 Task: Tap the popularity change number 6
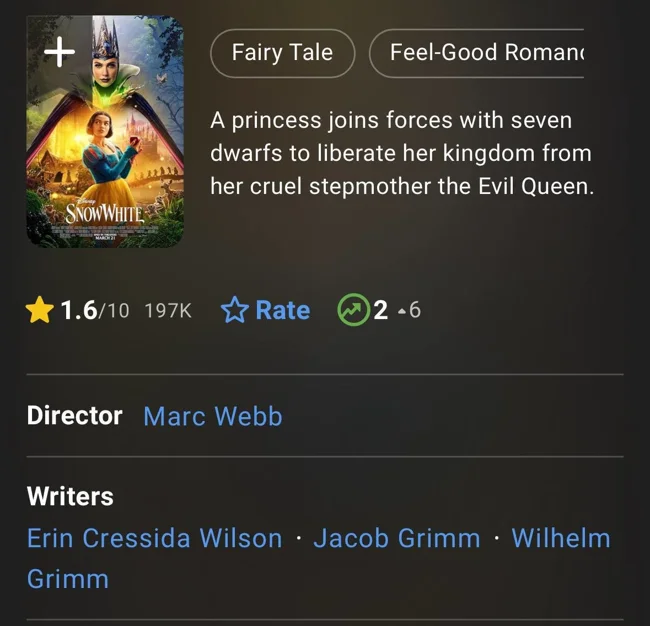click(415, 311)
